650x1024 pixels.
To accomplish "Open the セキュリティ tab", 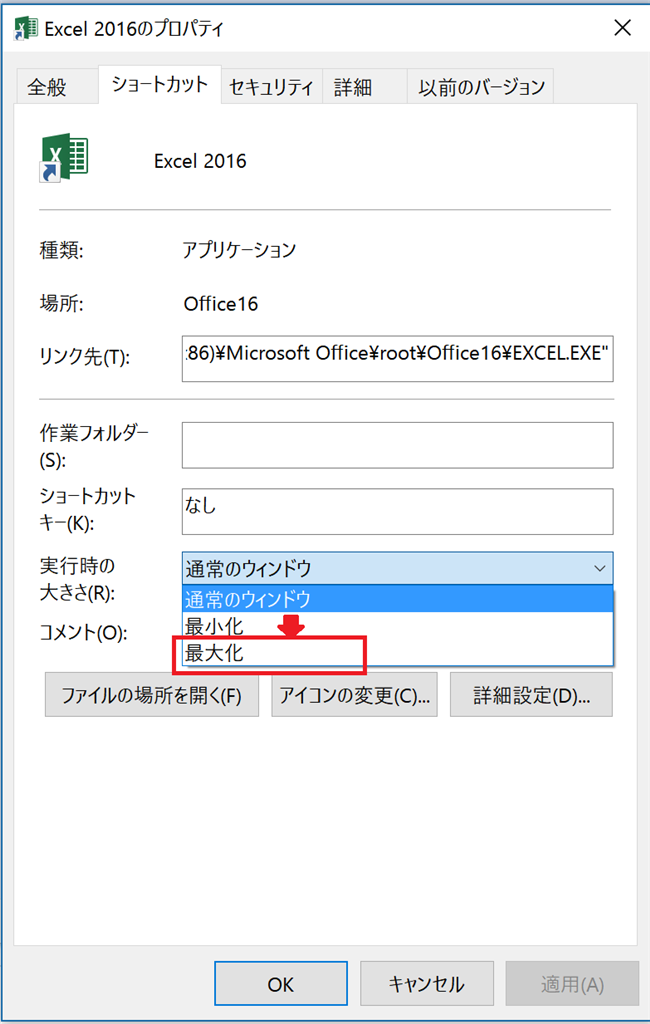I will [x=271, y=87].
